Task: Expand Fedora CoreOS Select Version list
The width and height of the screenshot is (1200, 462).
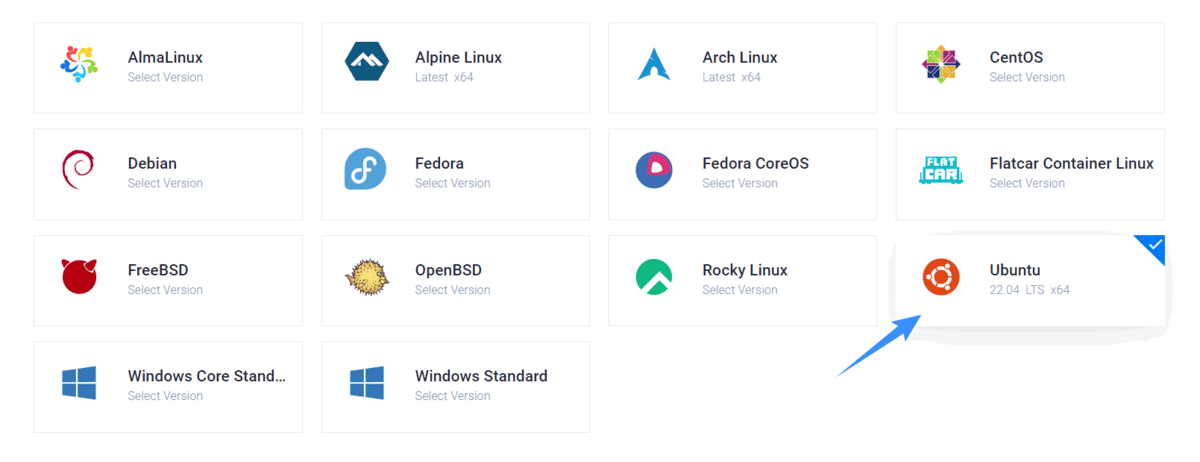Action: click(739, 183)
